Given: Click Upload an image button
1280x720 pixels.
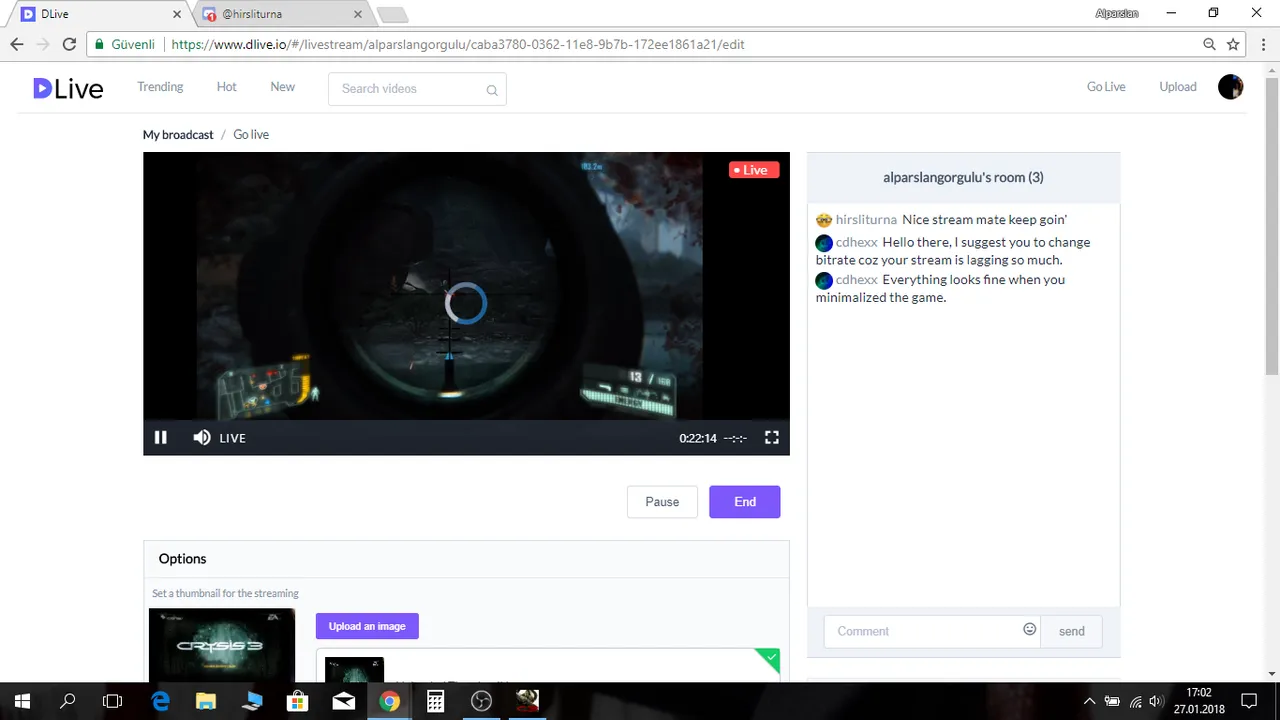Looking at the screenshot, I should click(367, 626).
